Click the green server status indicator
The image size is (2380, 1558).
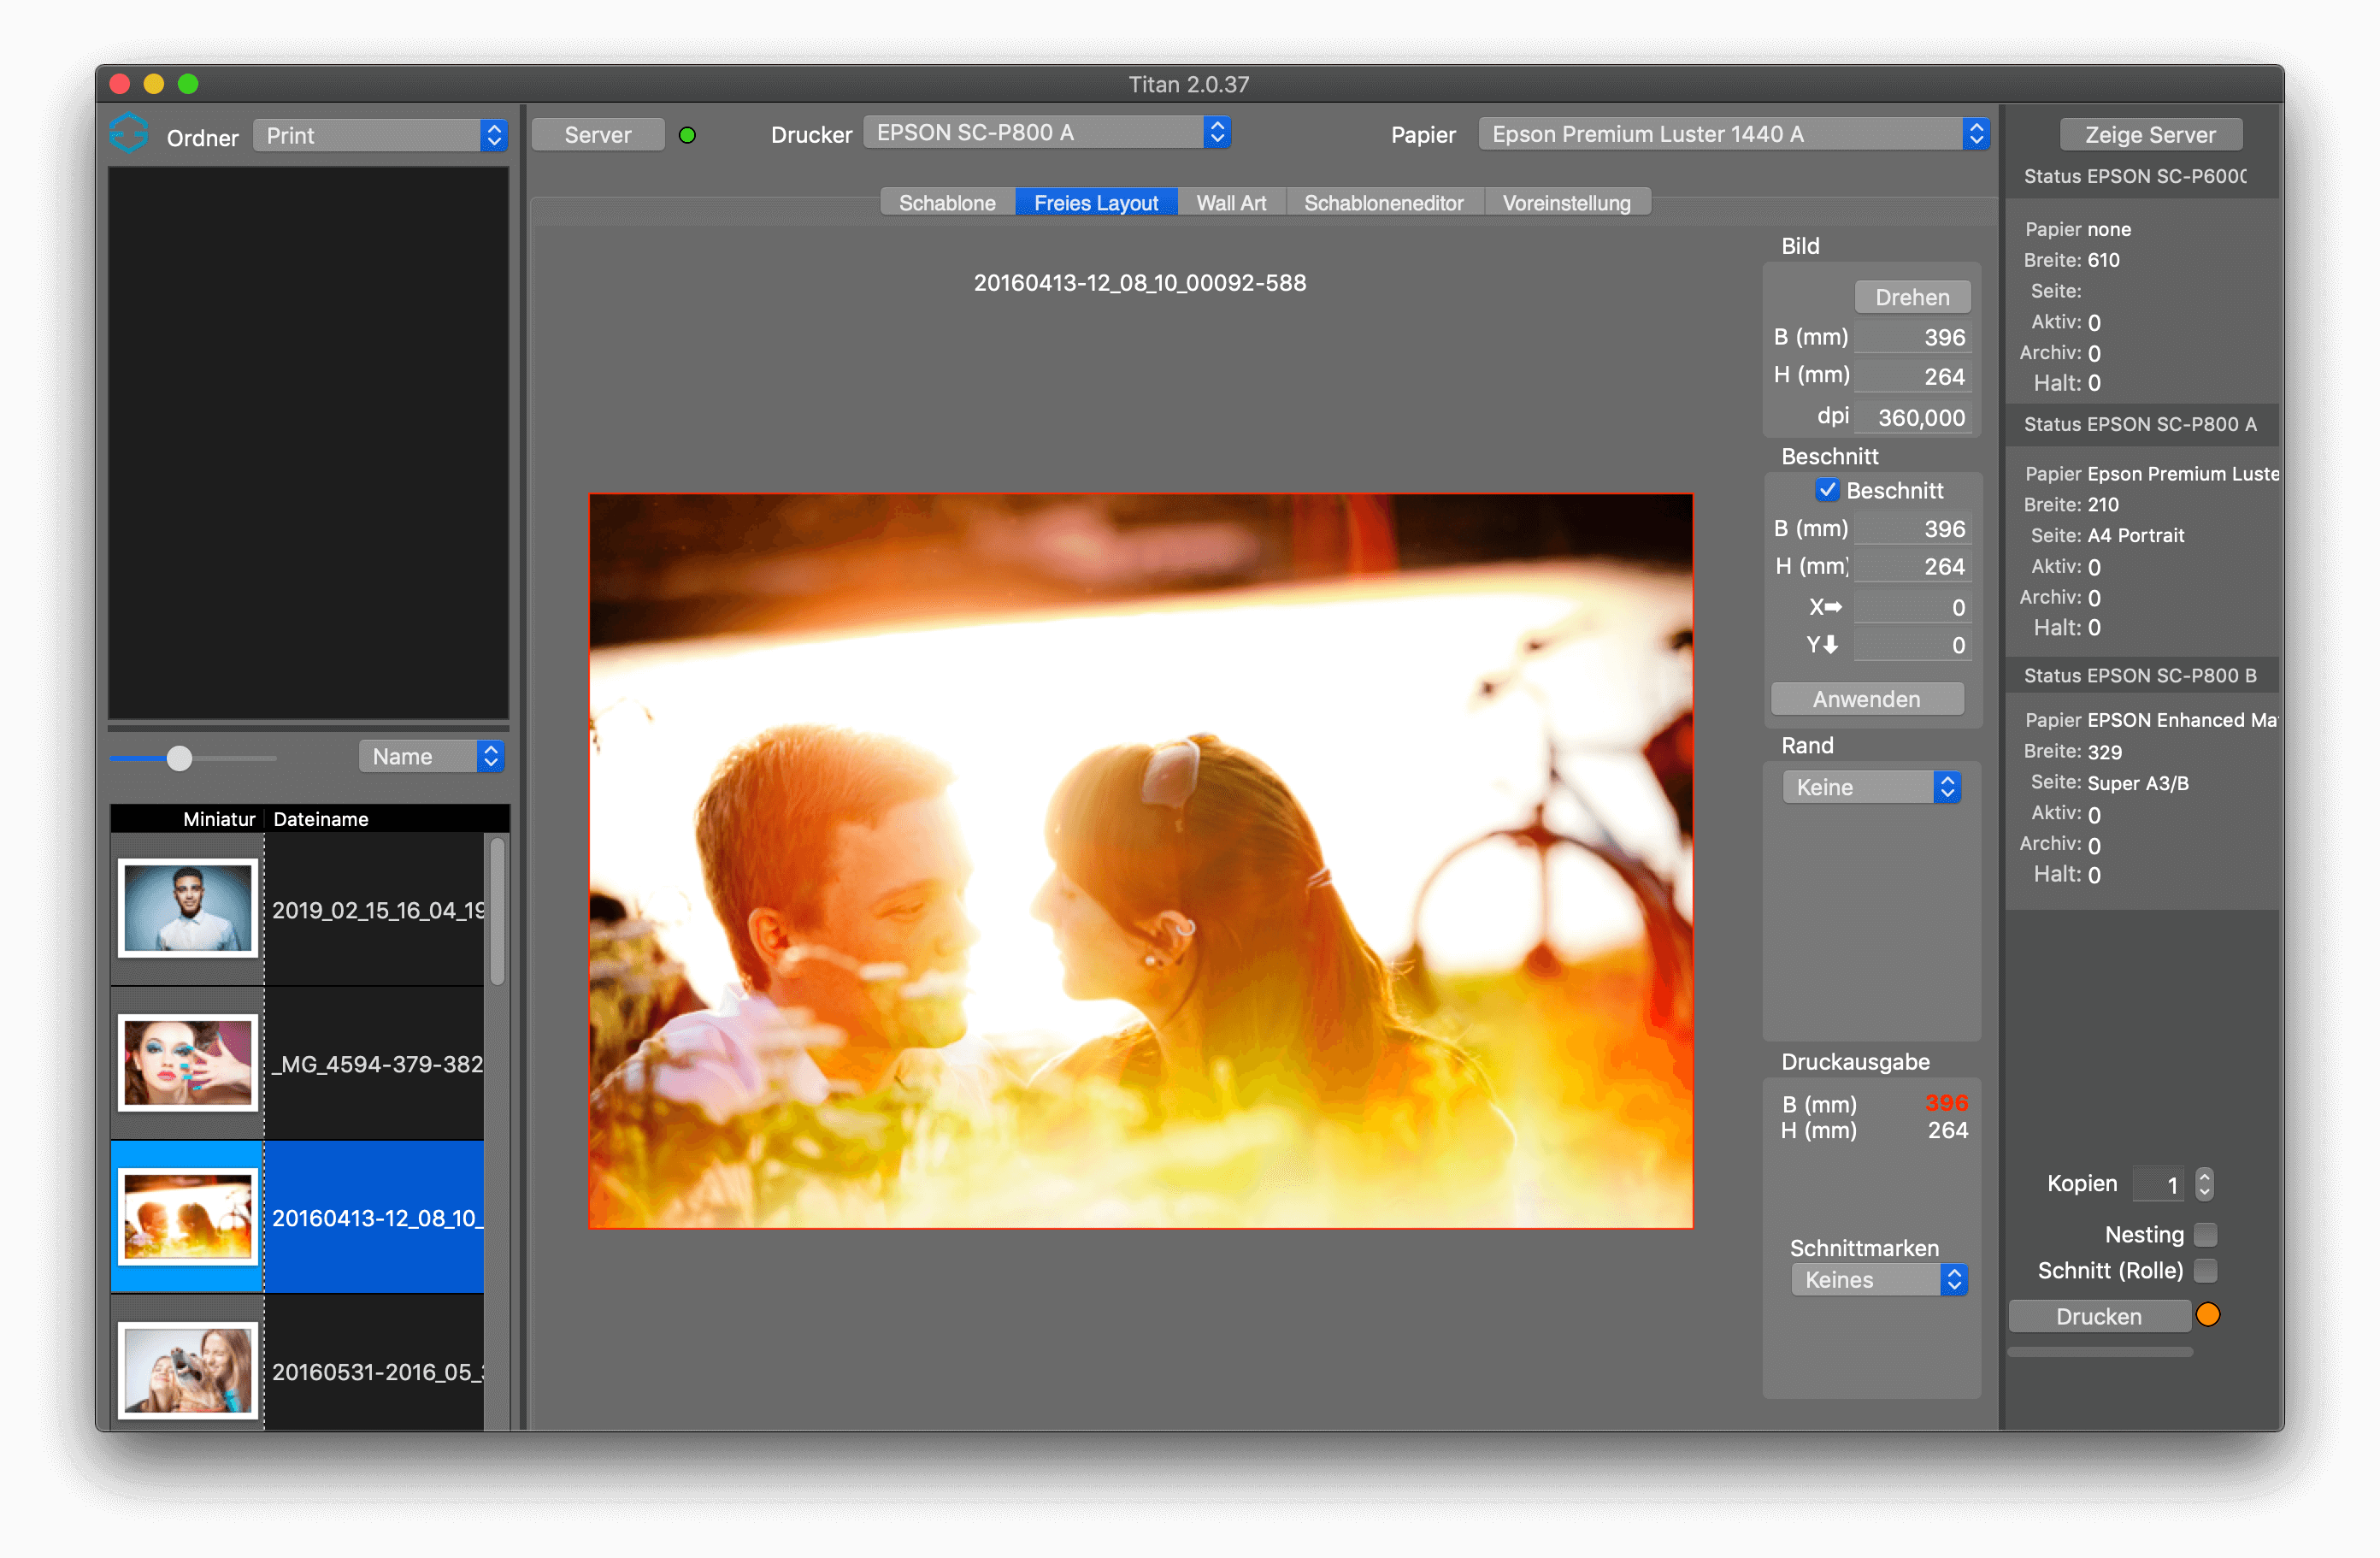pos(687,135)
